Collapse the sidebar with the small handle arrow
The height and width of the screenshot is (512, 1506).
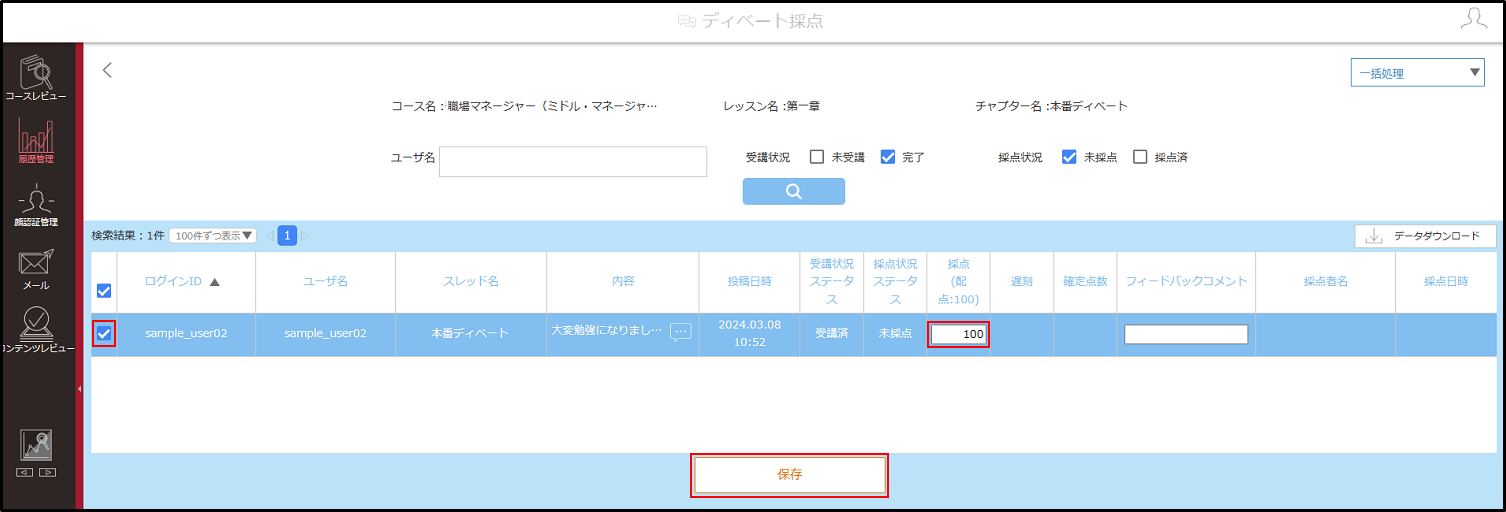(79, 387)
